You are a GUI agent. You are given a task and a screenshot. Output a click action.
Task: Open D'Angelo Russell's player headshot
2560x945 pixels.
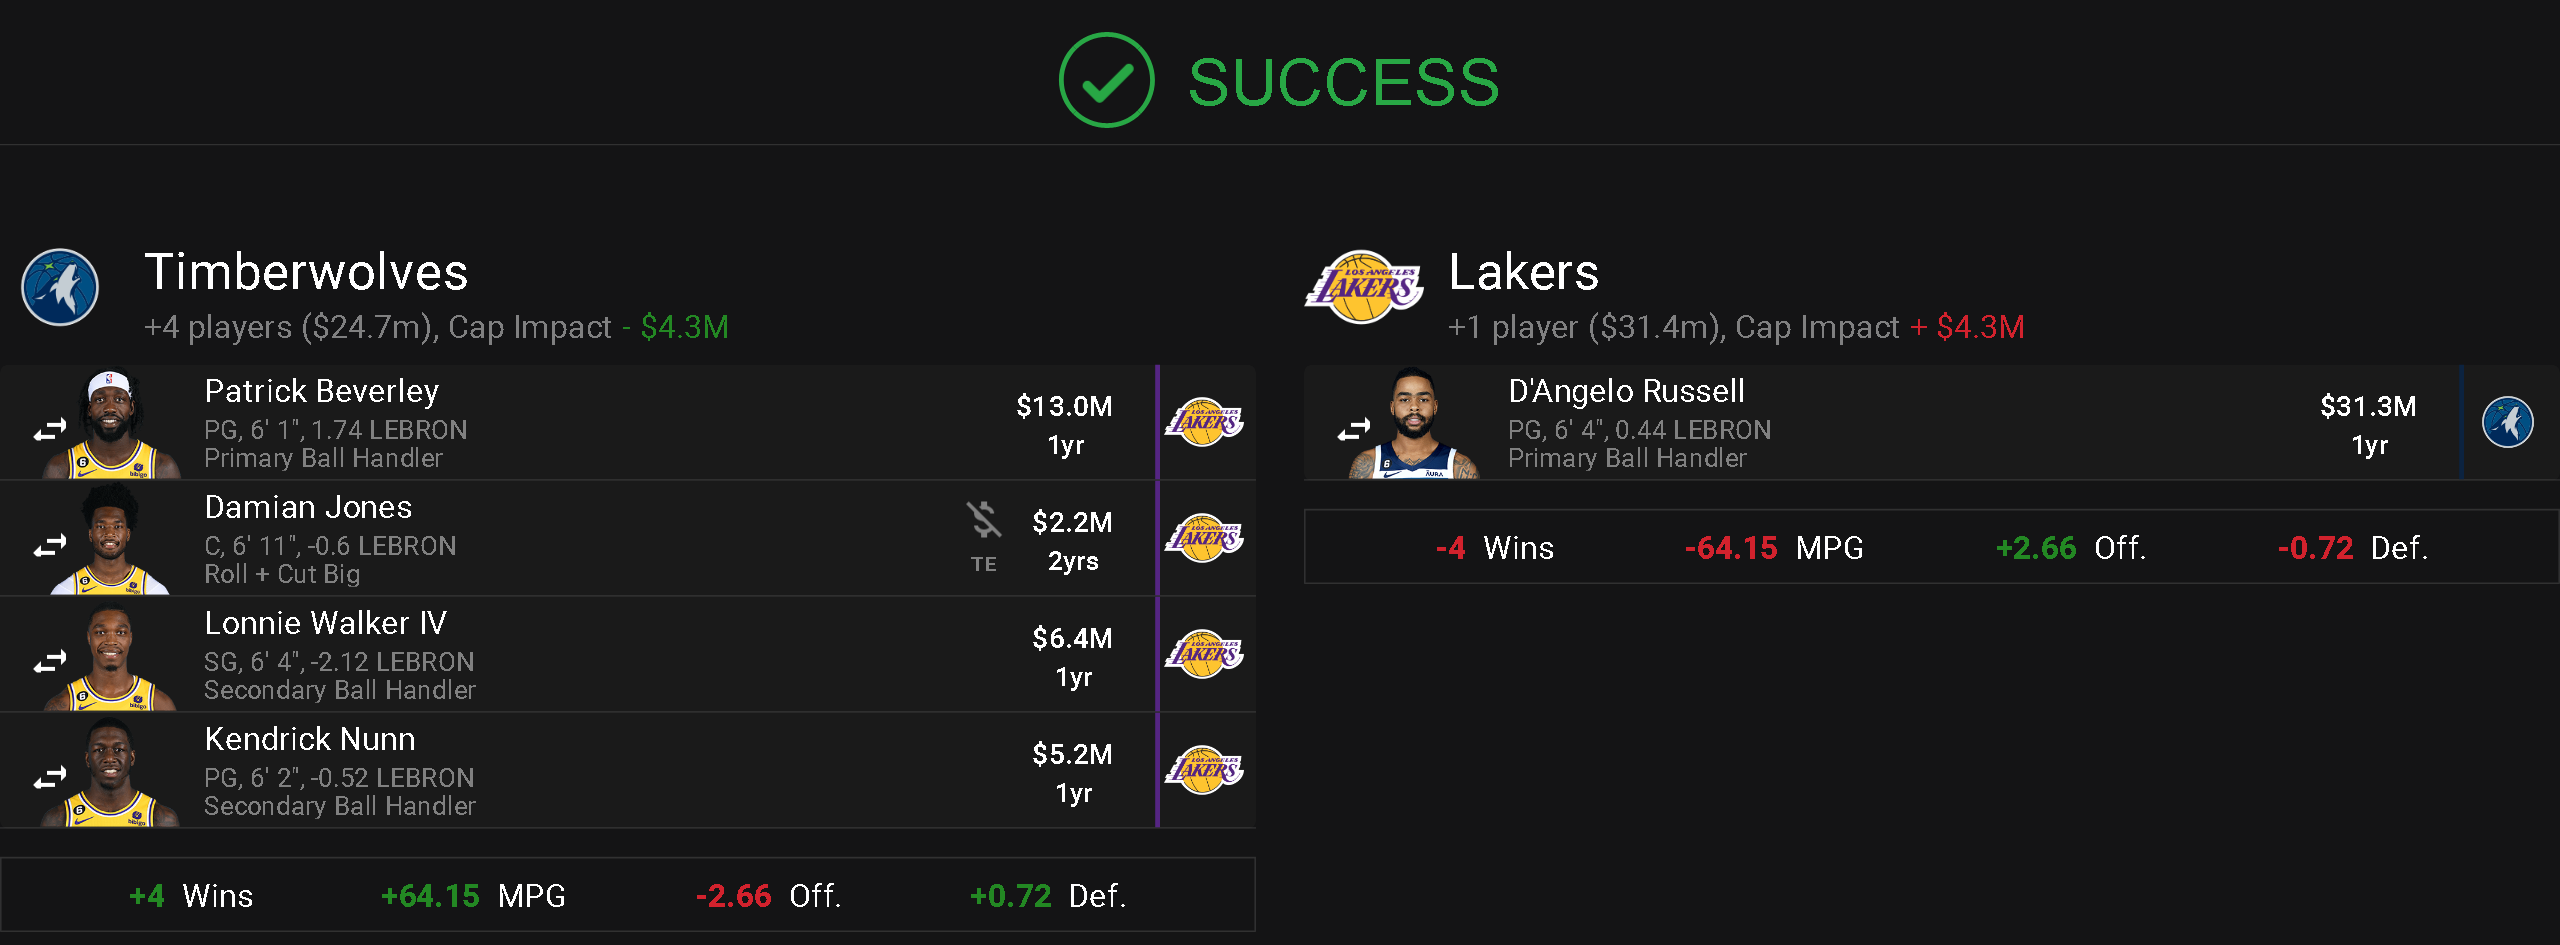[1414, 424]
